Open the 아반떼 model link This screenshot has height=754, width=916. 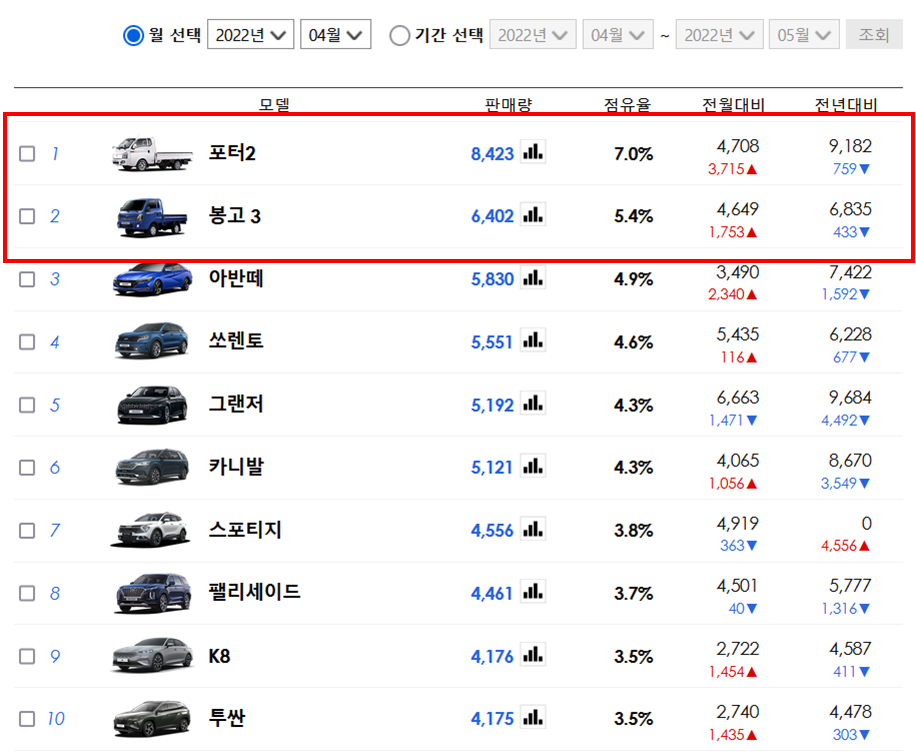[236, 279]
